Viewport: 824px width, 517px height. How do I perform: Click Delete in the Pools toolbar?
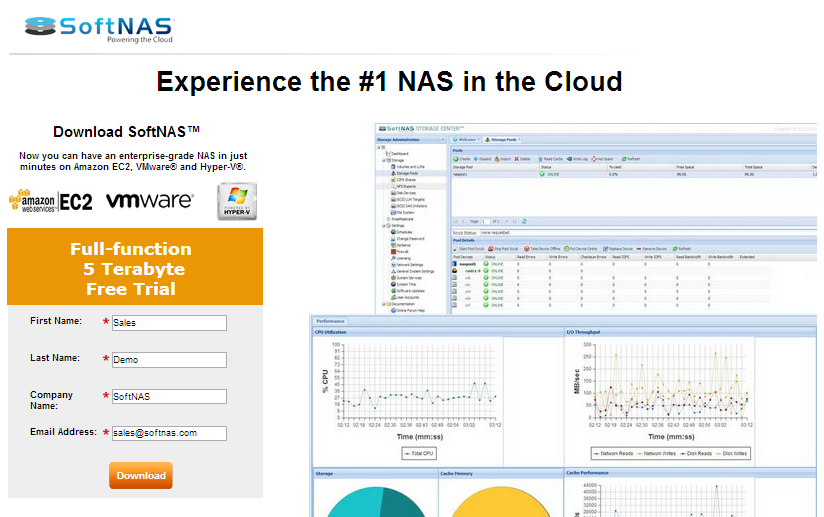[522, 159]
